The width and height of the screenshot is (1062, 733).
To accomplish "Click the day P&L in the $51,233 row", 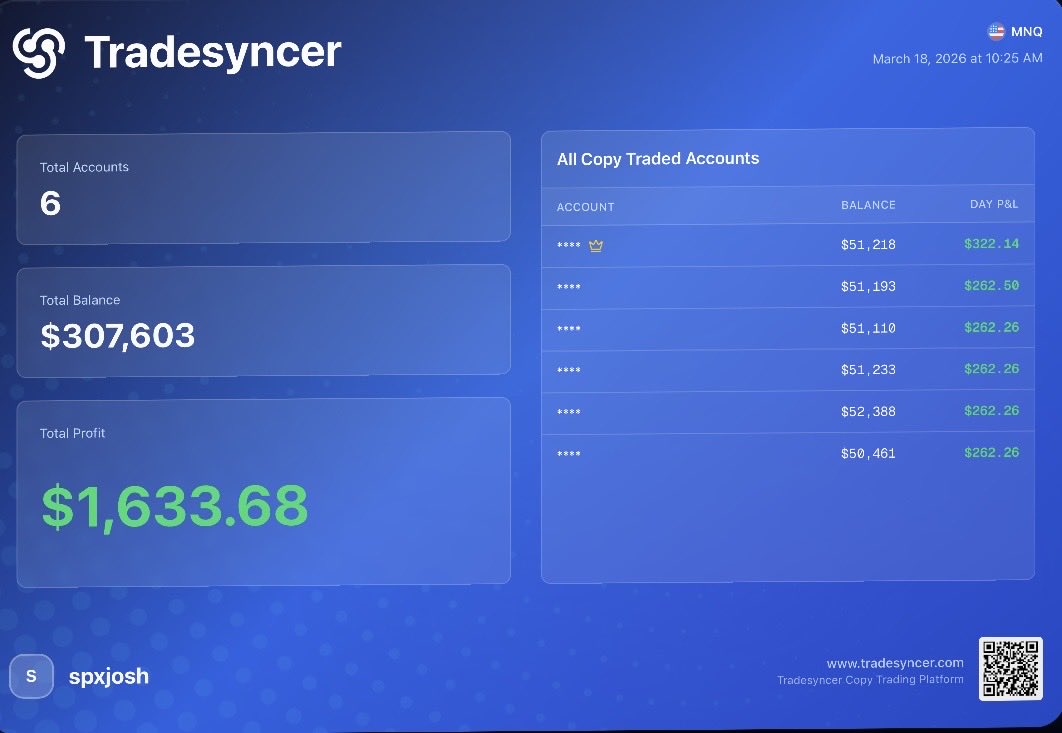I will click(991, 369).
